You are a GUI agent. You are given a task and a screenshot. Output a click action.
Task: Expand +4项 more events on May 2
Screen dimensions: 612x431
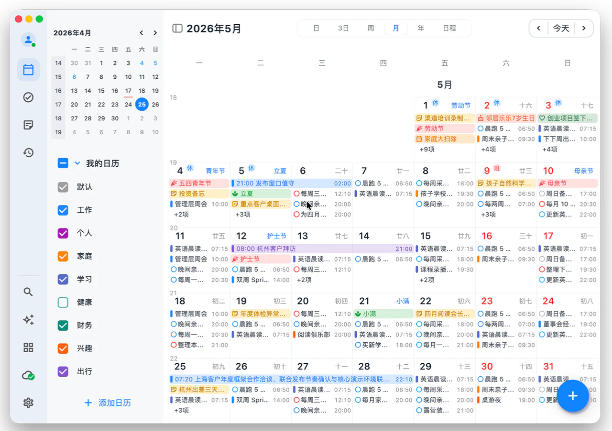pos(488,149)
